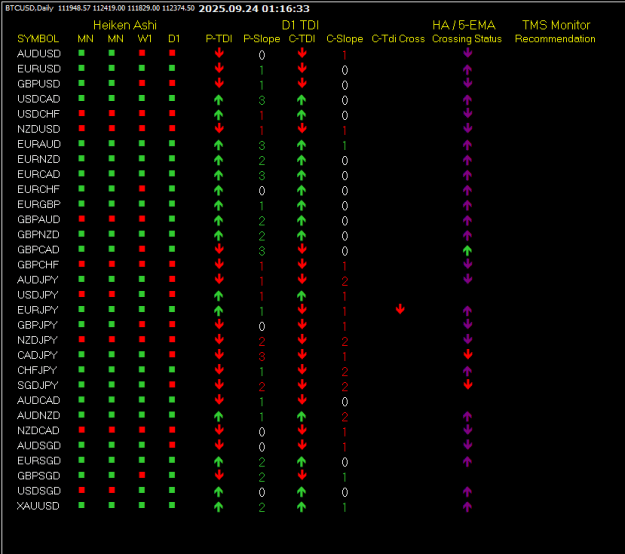Screen dimensions: 625x554
Task: Click the Crossing Status column header
Action: 467,39
